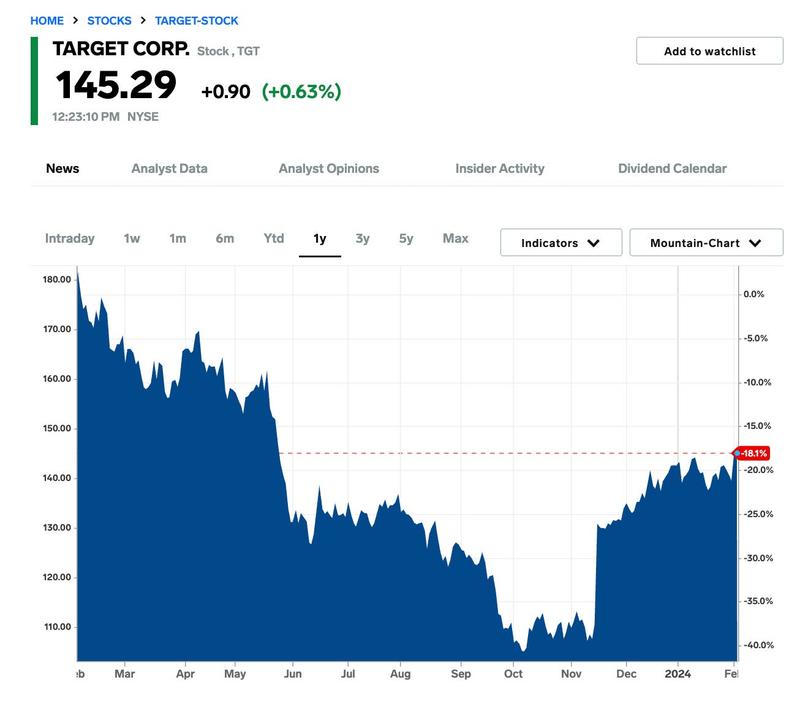This screenshot has height=701, width=800.
Task: Select the 5y chart range
Action: click(x=406, y=239)
